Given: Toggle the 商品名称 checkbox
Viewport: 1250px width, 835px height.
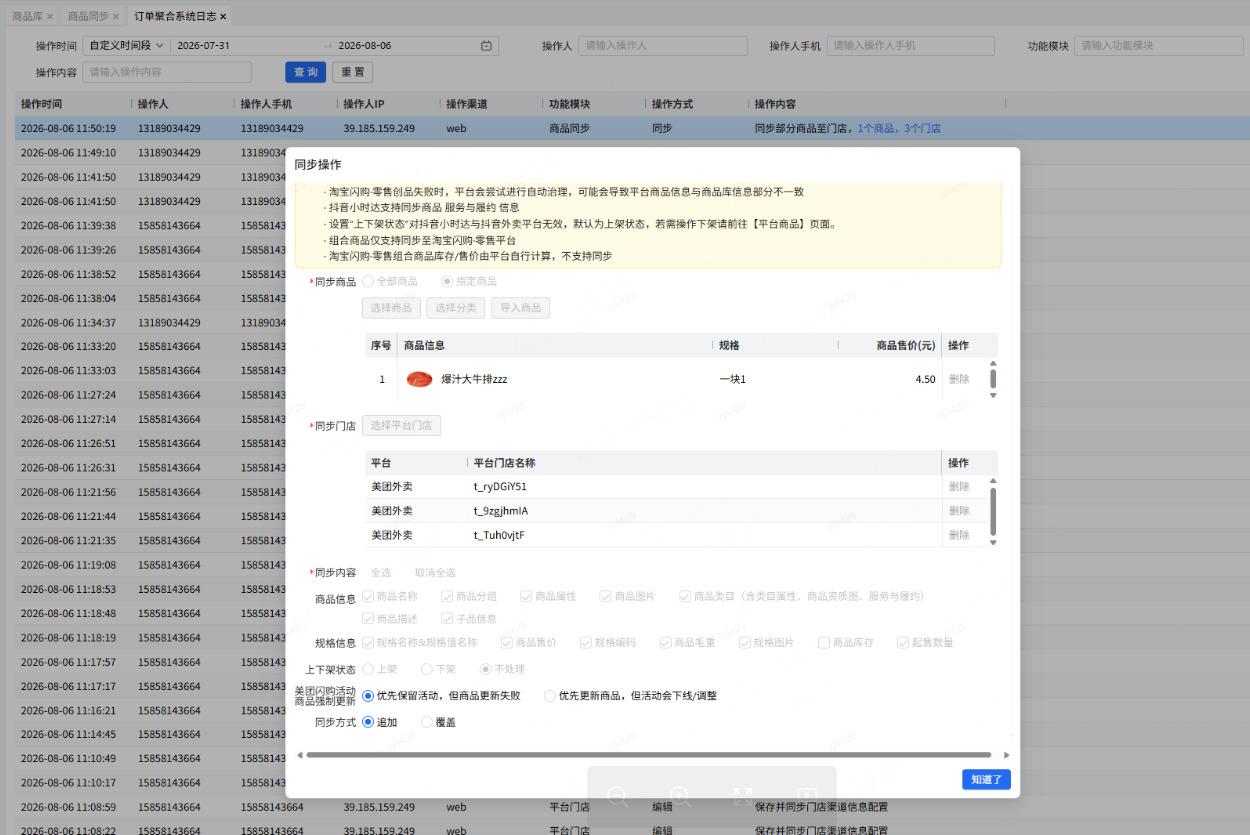Looking at the screenshot, I should (368, 596).
